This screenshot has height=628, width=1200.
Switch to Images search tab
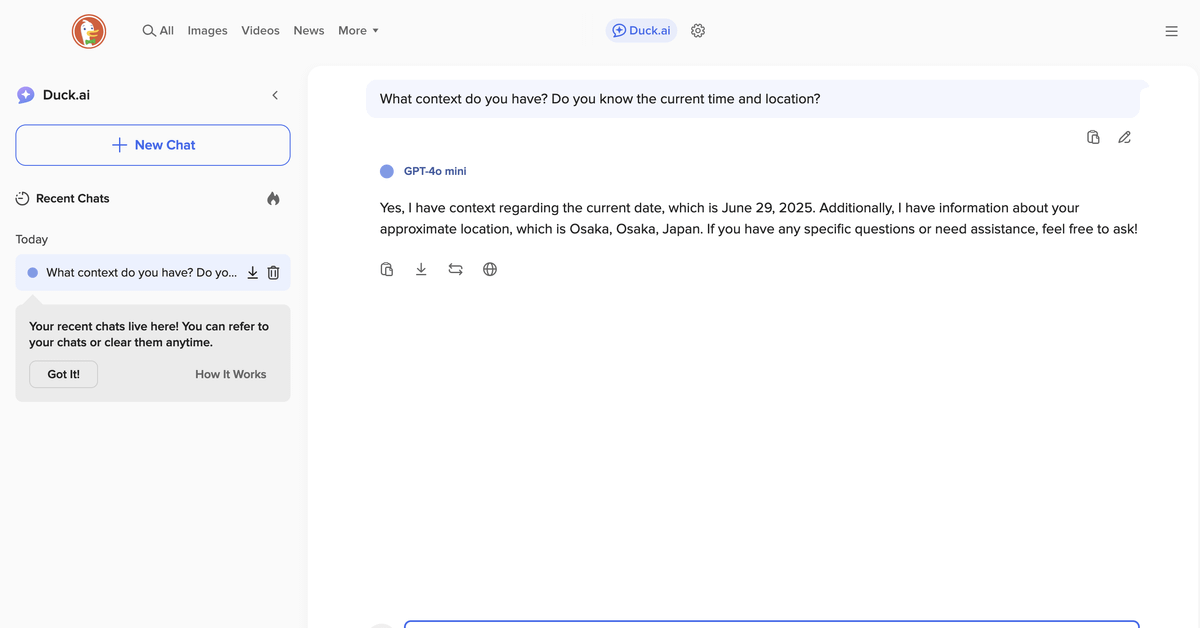(208, 31)
